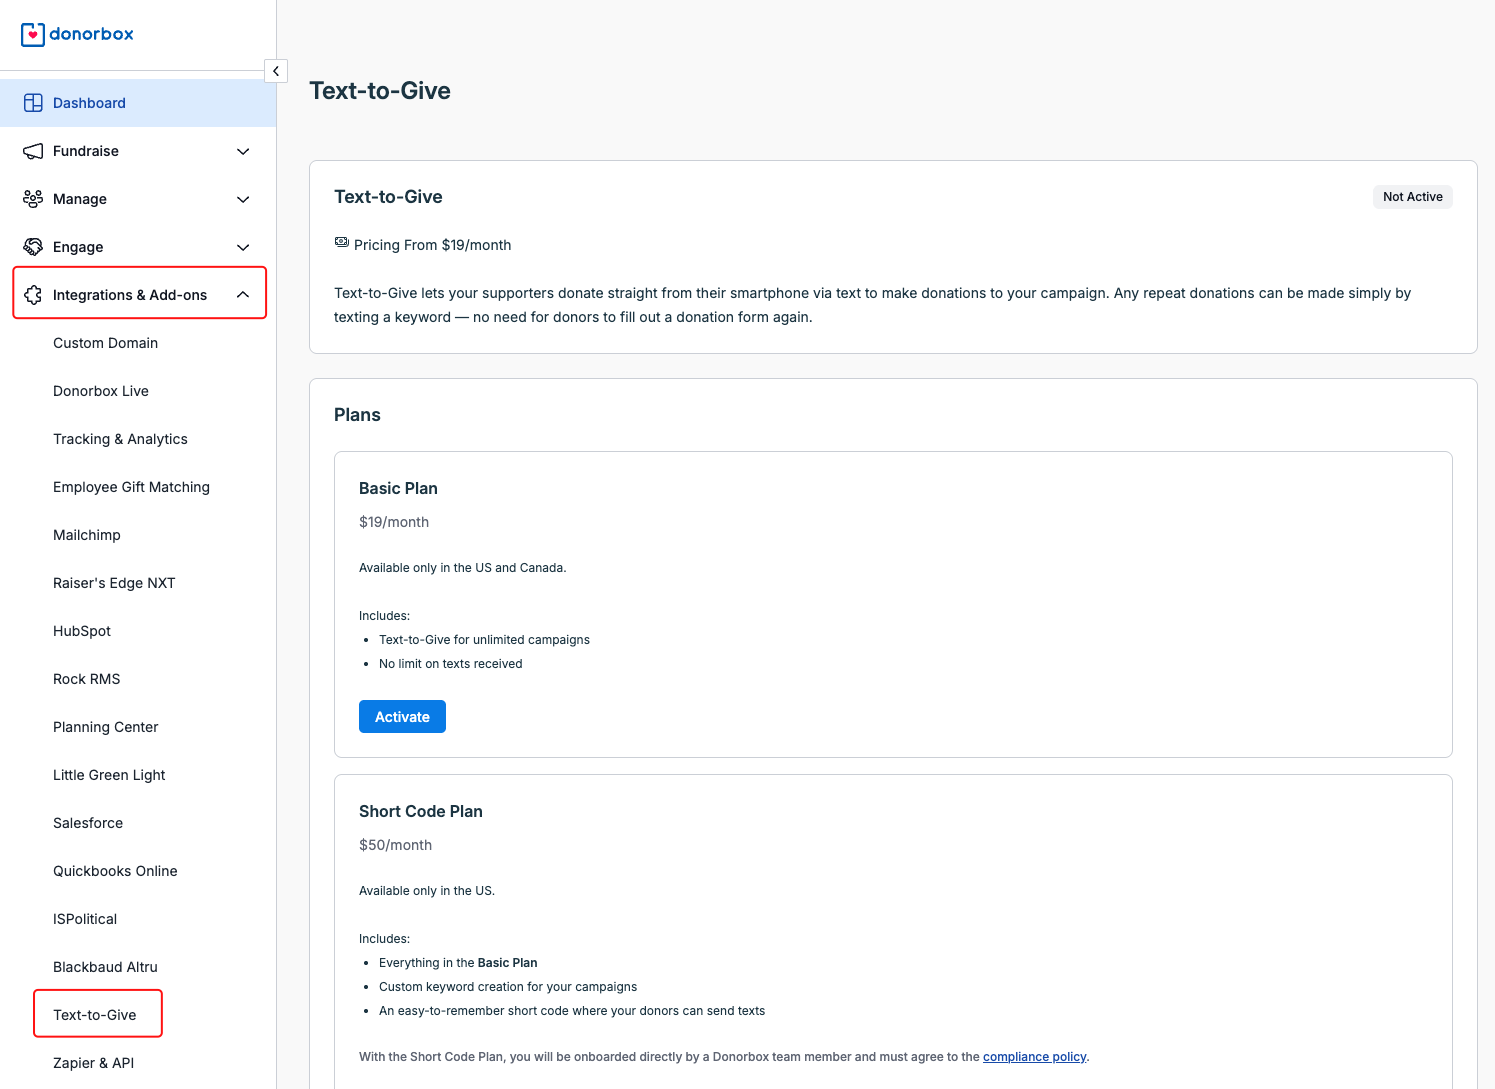Screen dimensions: 1495x1089
Task: Click 'Available only in the US.' text
Action: coord(427,891)
